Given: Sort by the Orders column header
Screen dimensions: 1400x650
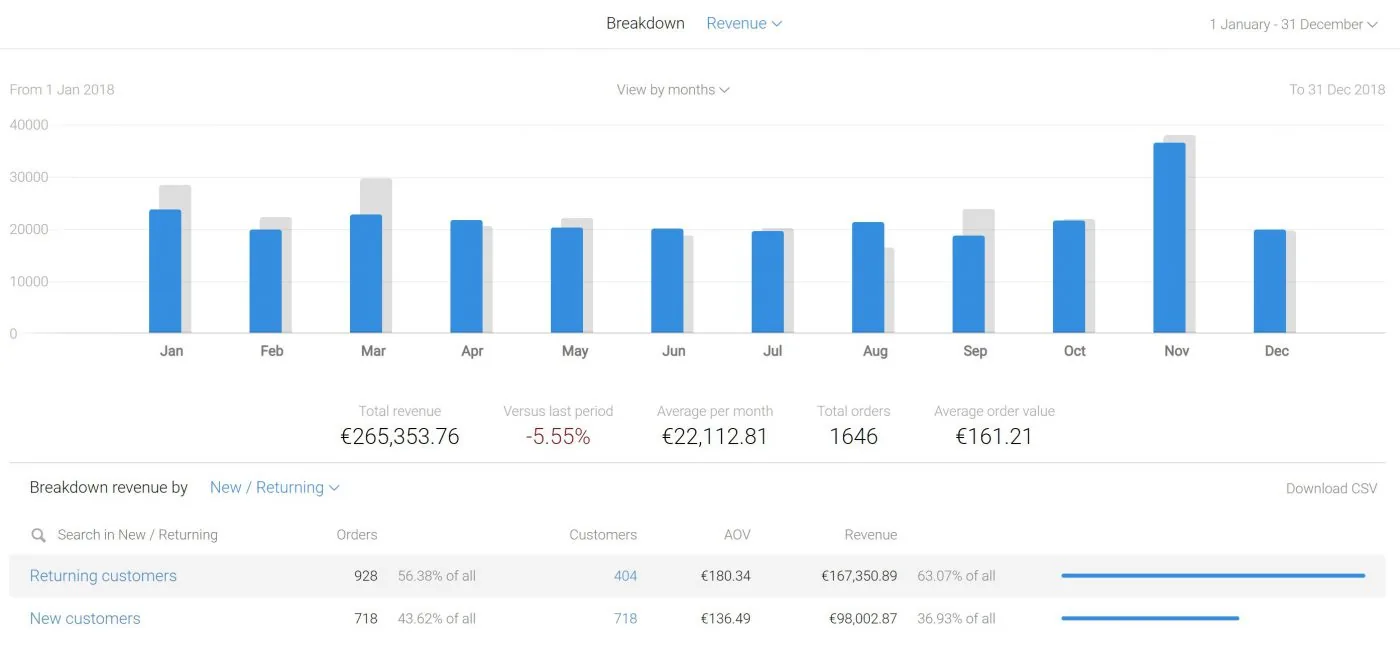Looking at the screenshot, I should (x=357, y=535).
